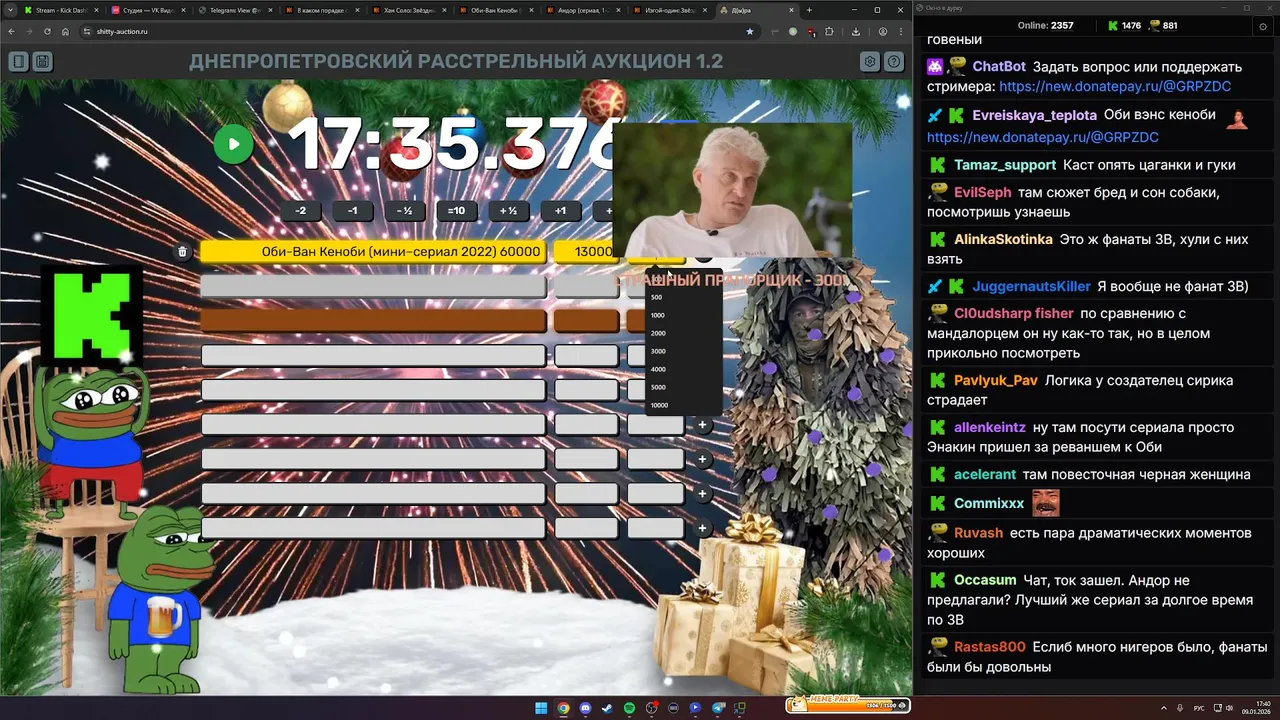This screenshot has width=1280, height=720.
Task: Open the Chrome three-dot menu
Action: coord(901,31)
